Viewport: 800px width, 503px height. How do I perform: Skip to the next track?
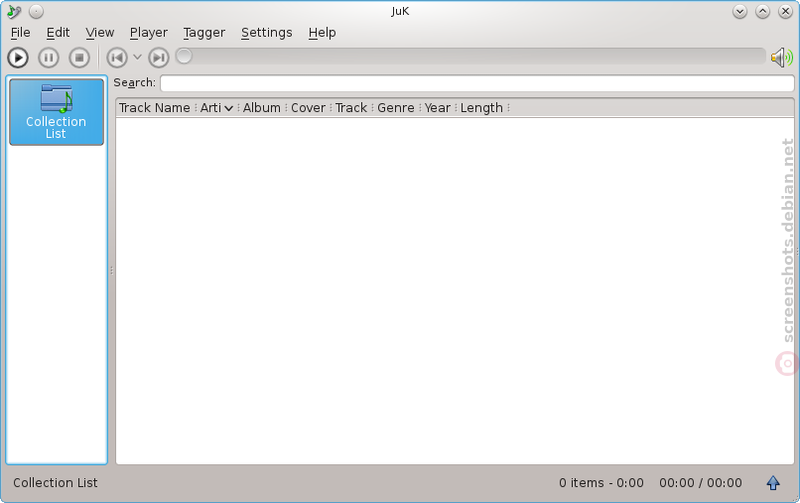159,58
